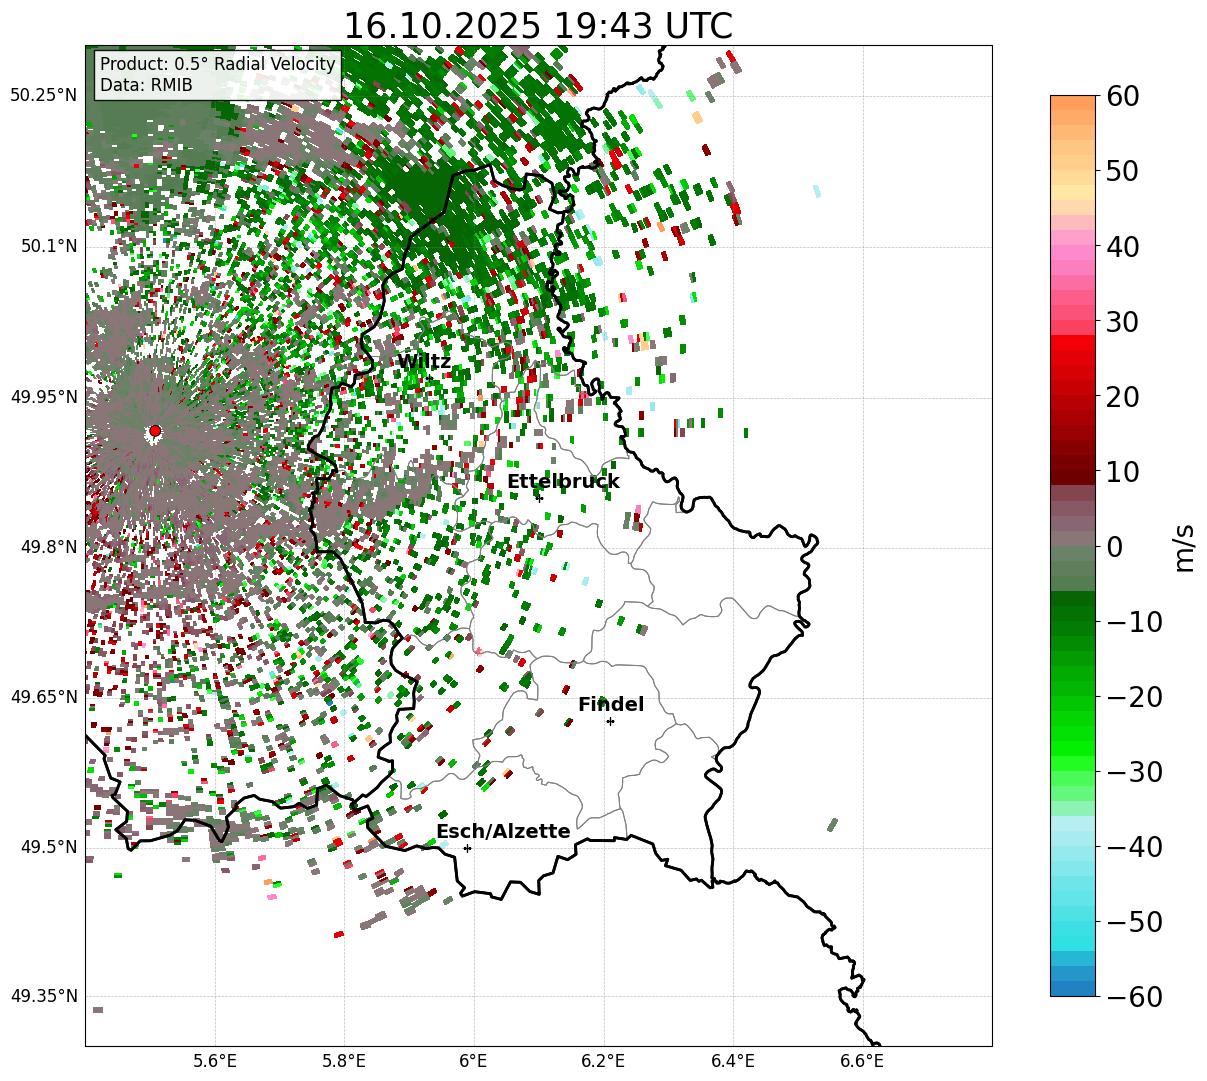Screen dimensions: 1207x1081
Task: Click the colorbar tick label 20
Action: pyautogui.click(x=1121, y=396)
